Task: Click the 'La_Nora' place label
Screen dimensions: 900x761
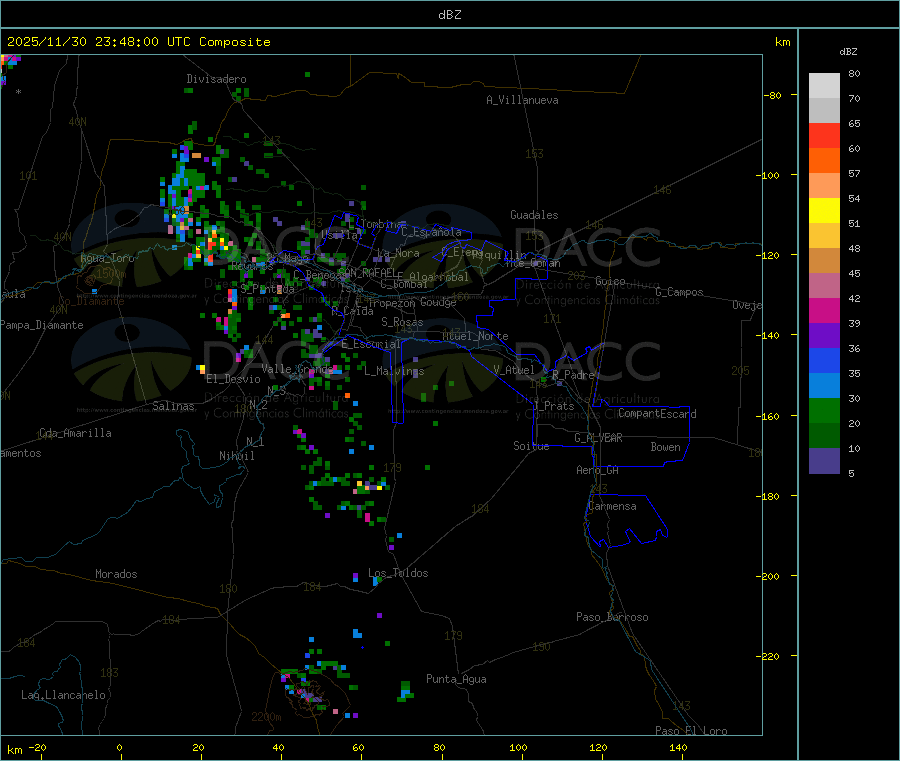Action: [398, 253]
